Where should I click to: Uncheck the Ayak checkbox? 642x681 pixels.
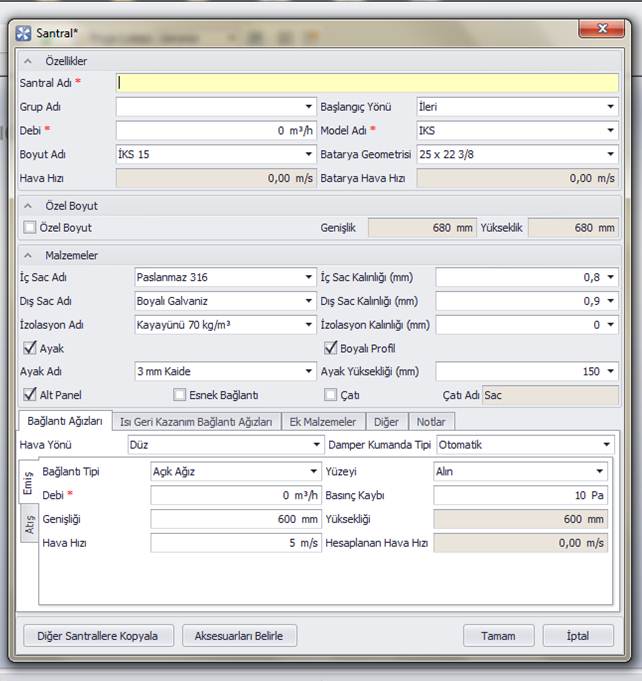(x=30, y=349)
